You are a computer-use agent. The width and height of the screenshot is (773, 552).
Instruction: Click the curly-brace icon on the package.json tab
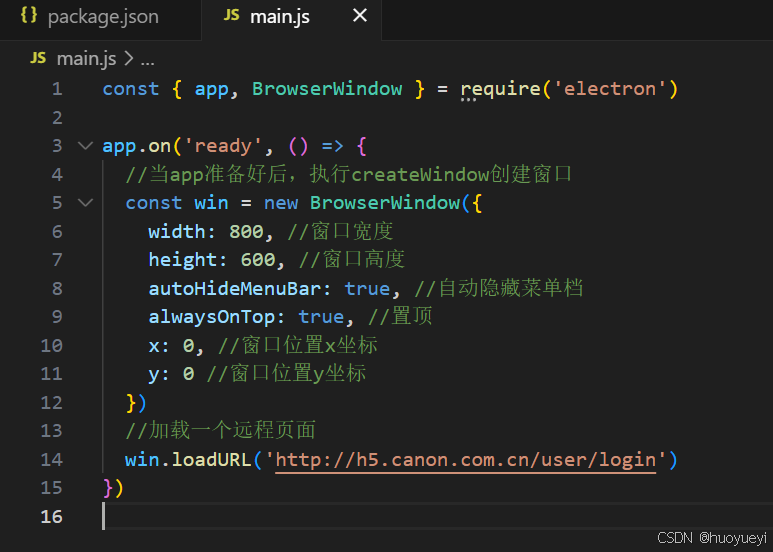pos(29,15)
